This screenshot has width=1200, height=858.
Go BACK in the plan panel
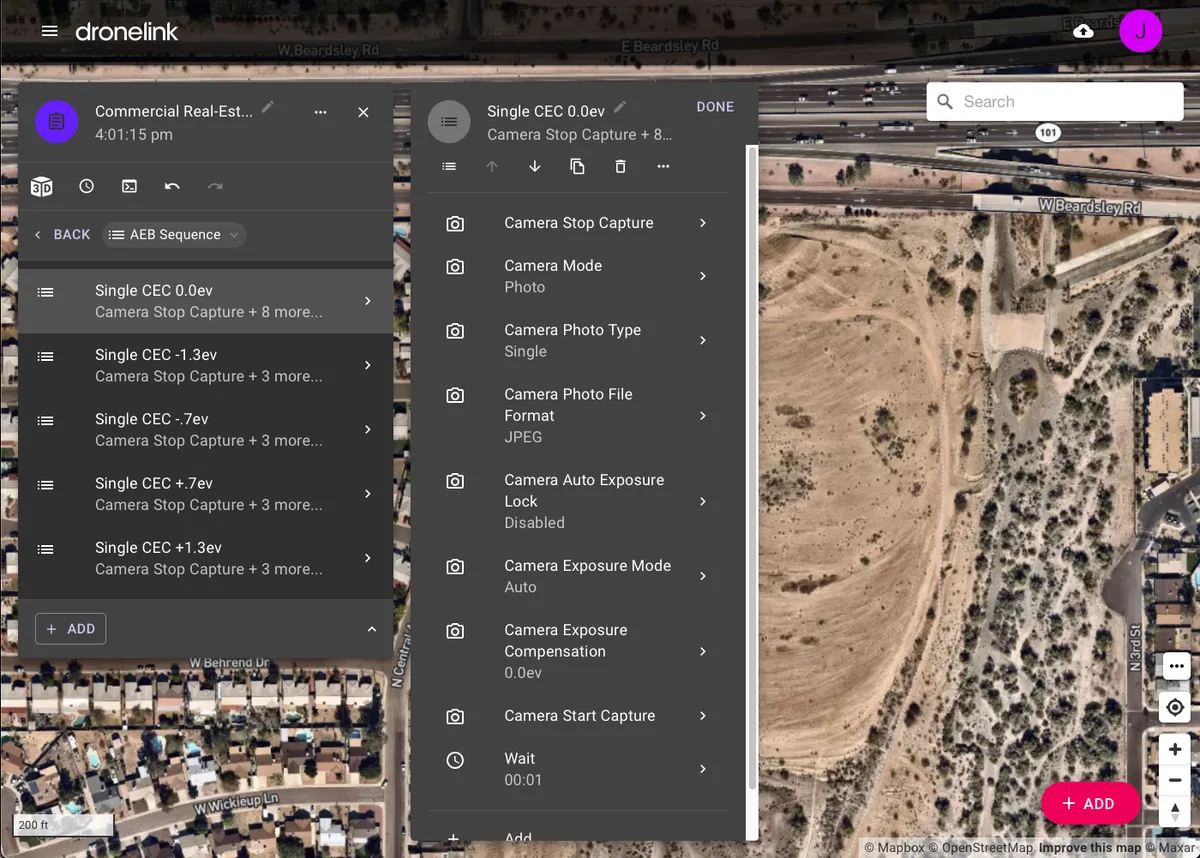[62, 235]
